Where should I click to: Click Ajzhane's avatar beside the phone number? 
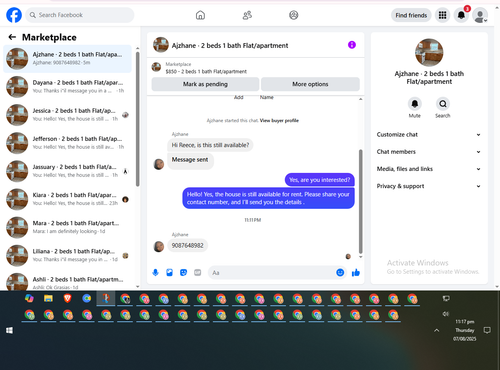coord(159,247)
